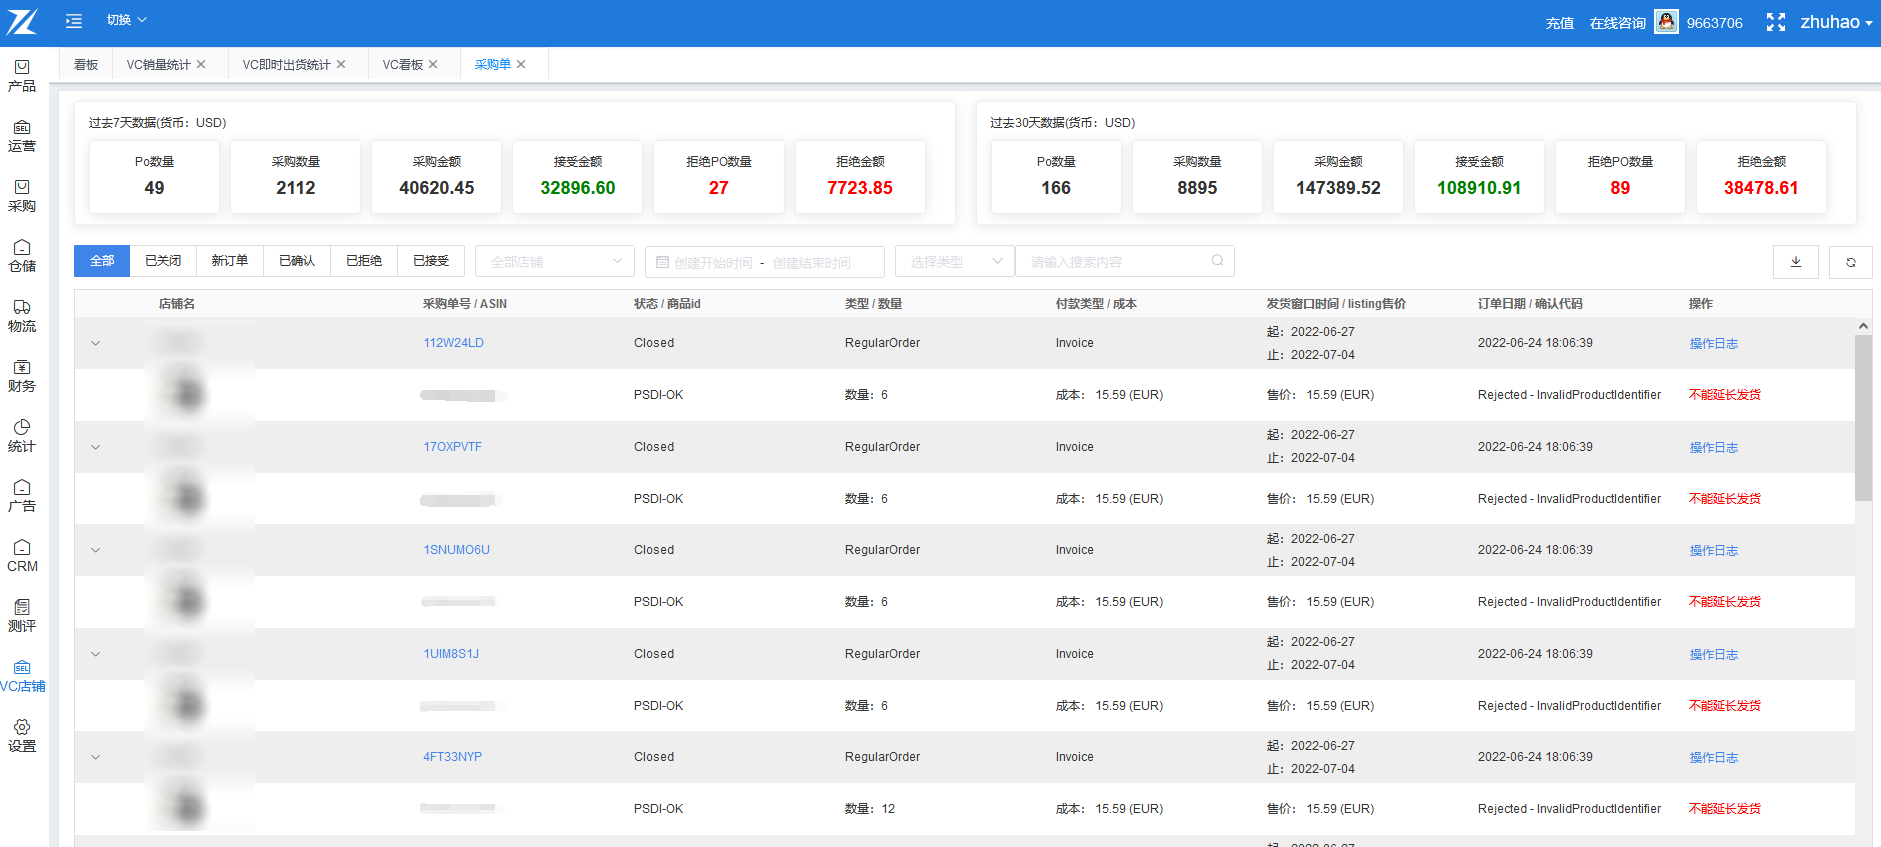
Task: Click the download export icon button
Action: 1795,262
